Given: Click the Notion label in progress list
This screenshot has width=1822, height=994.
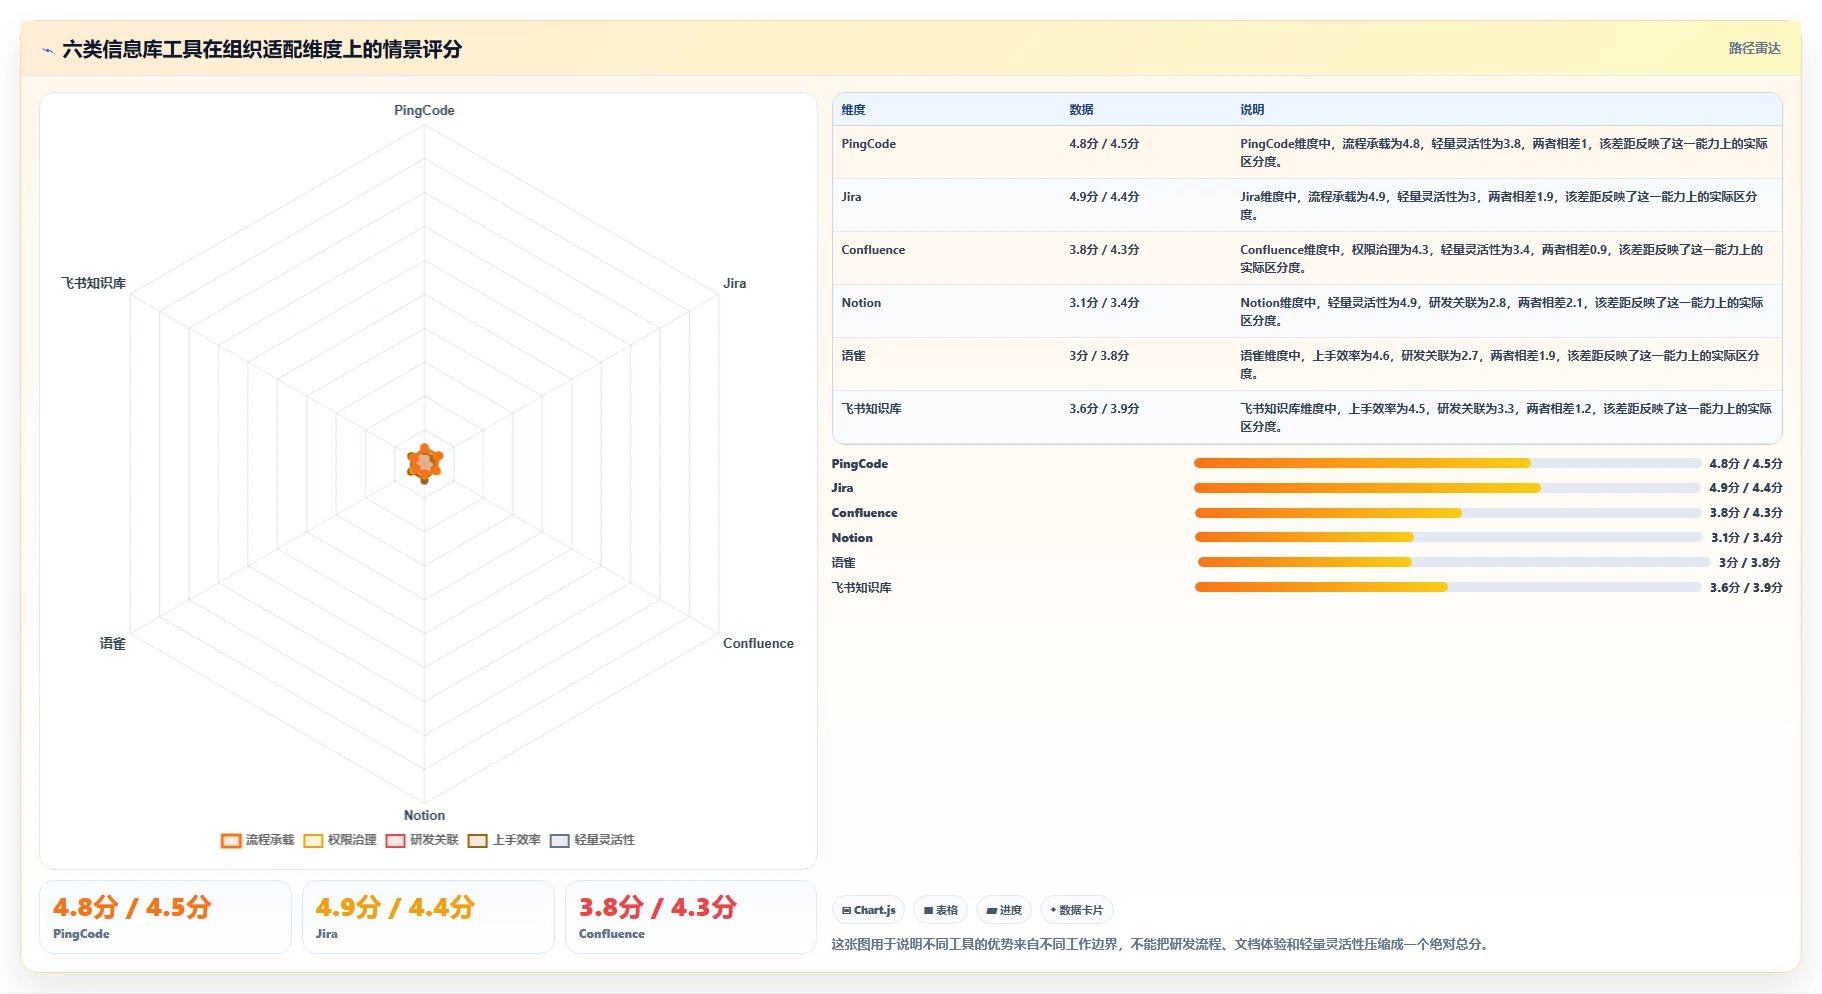Looking at the screenshot, I should [852, 538].
